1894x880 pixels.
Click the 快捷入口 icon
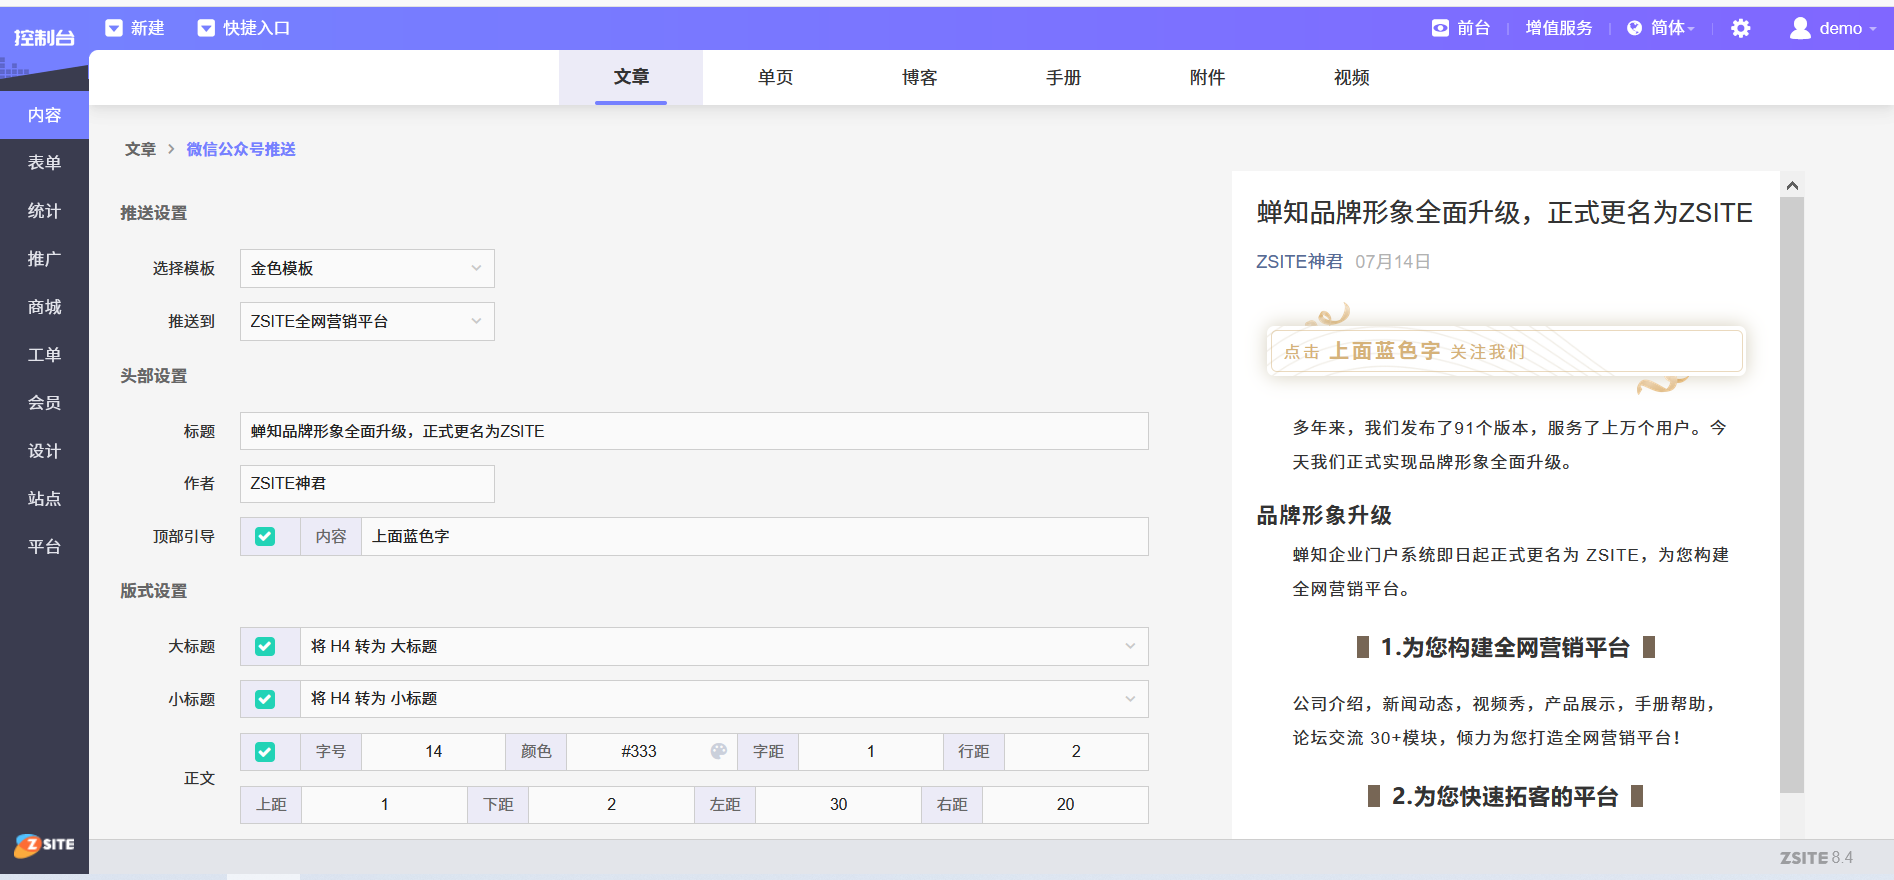point(206,28)
